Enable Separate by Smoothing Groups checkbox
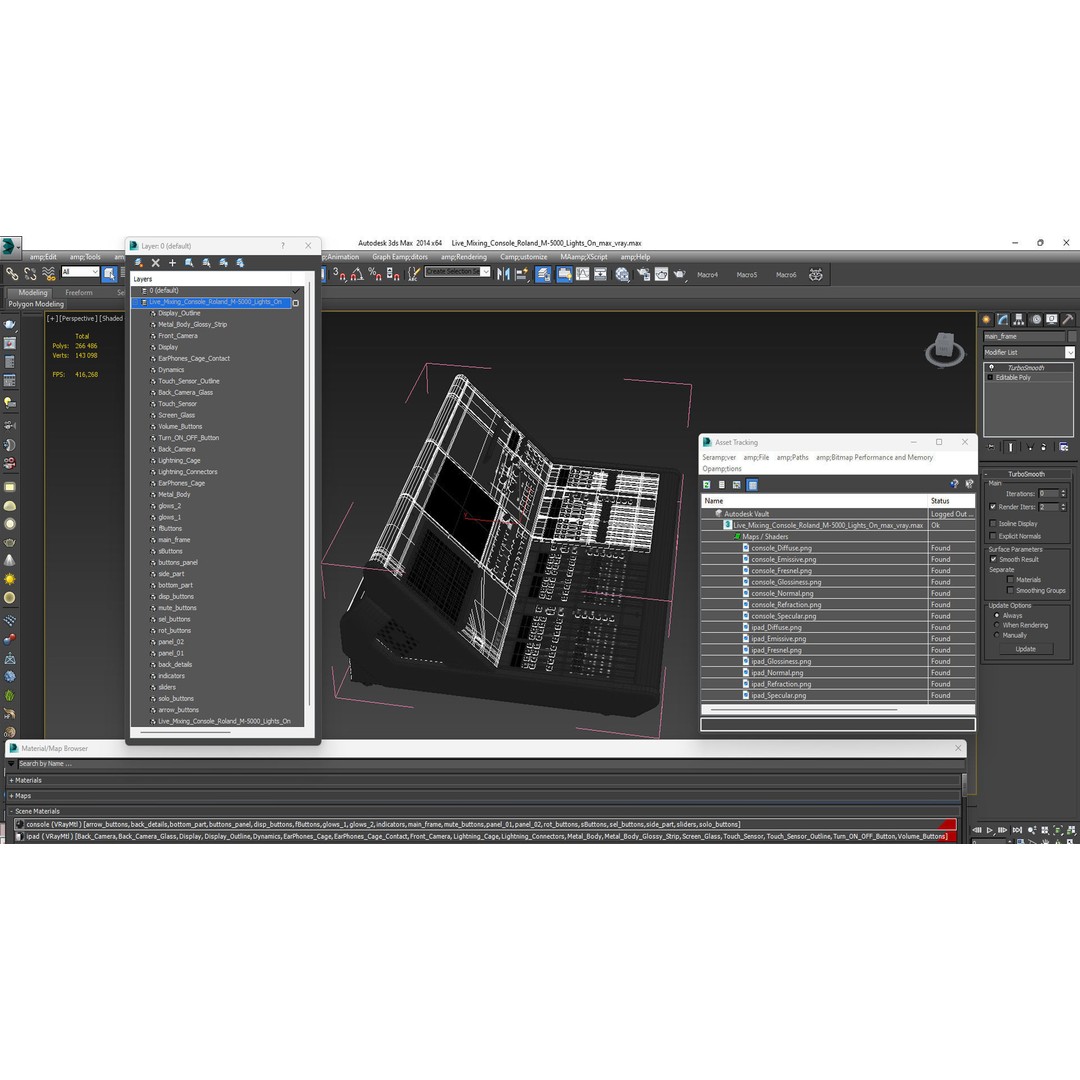The width and height of the screenshot is (1080, 1080). 1010,590
